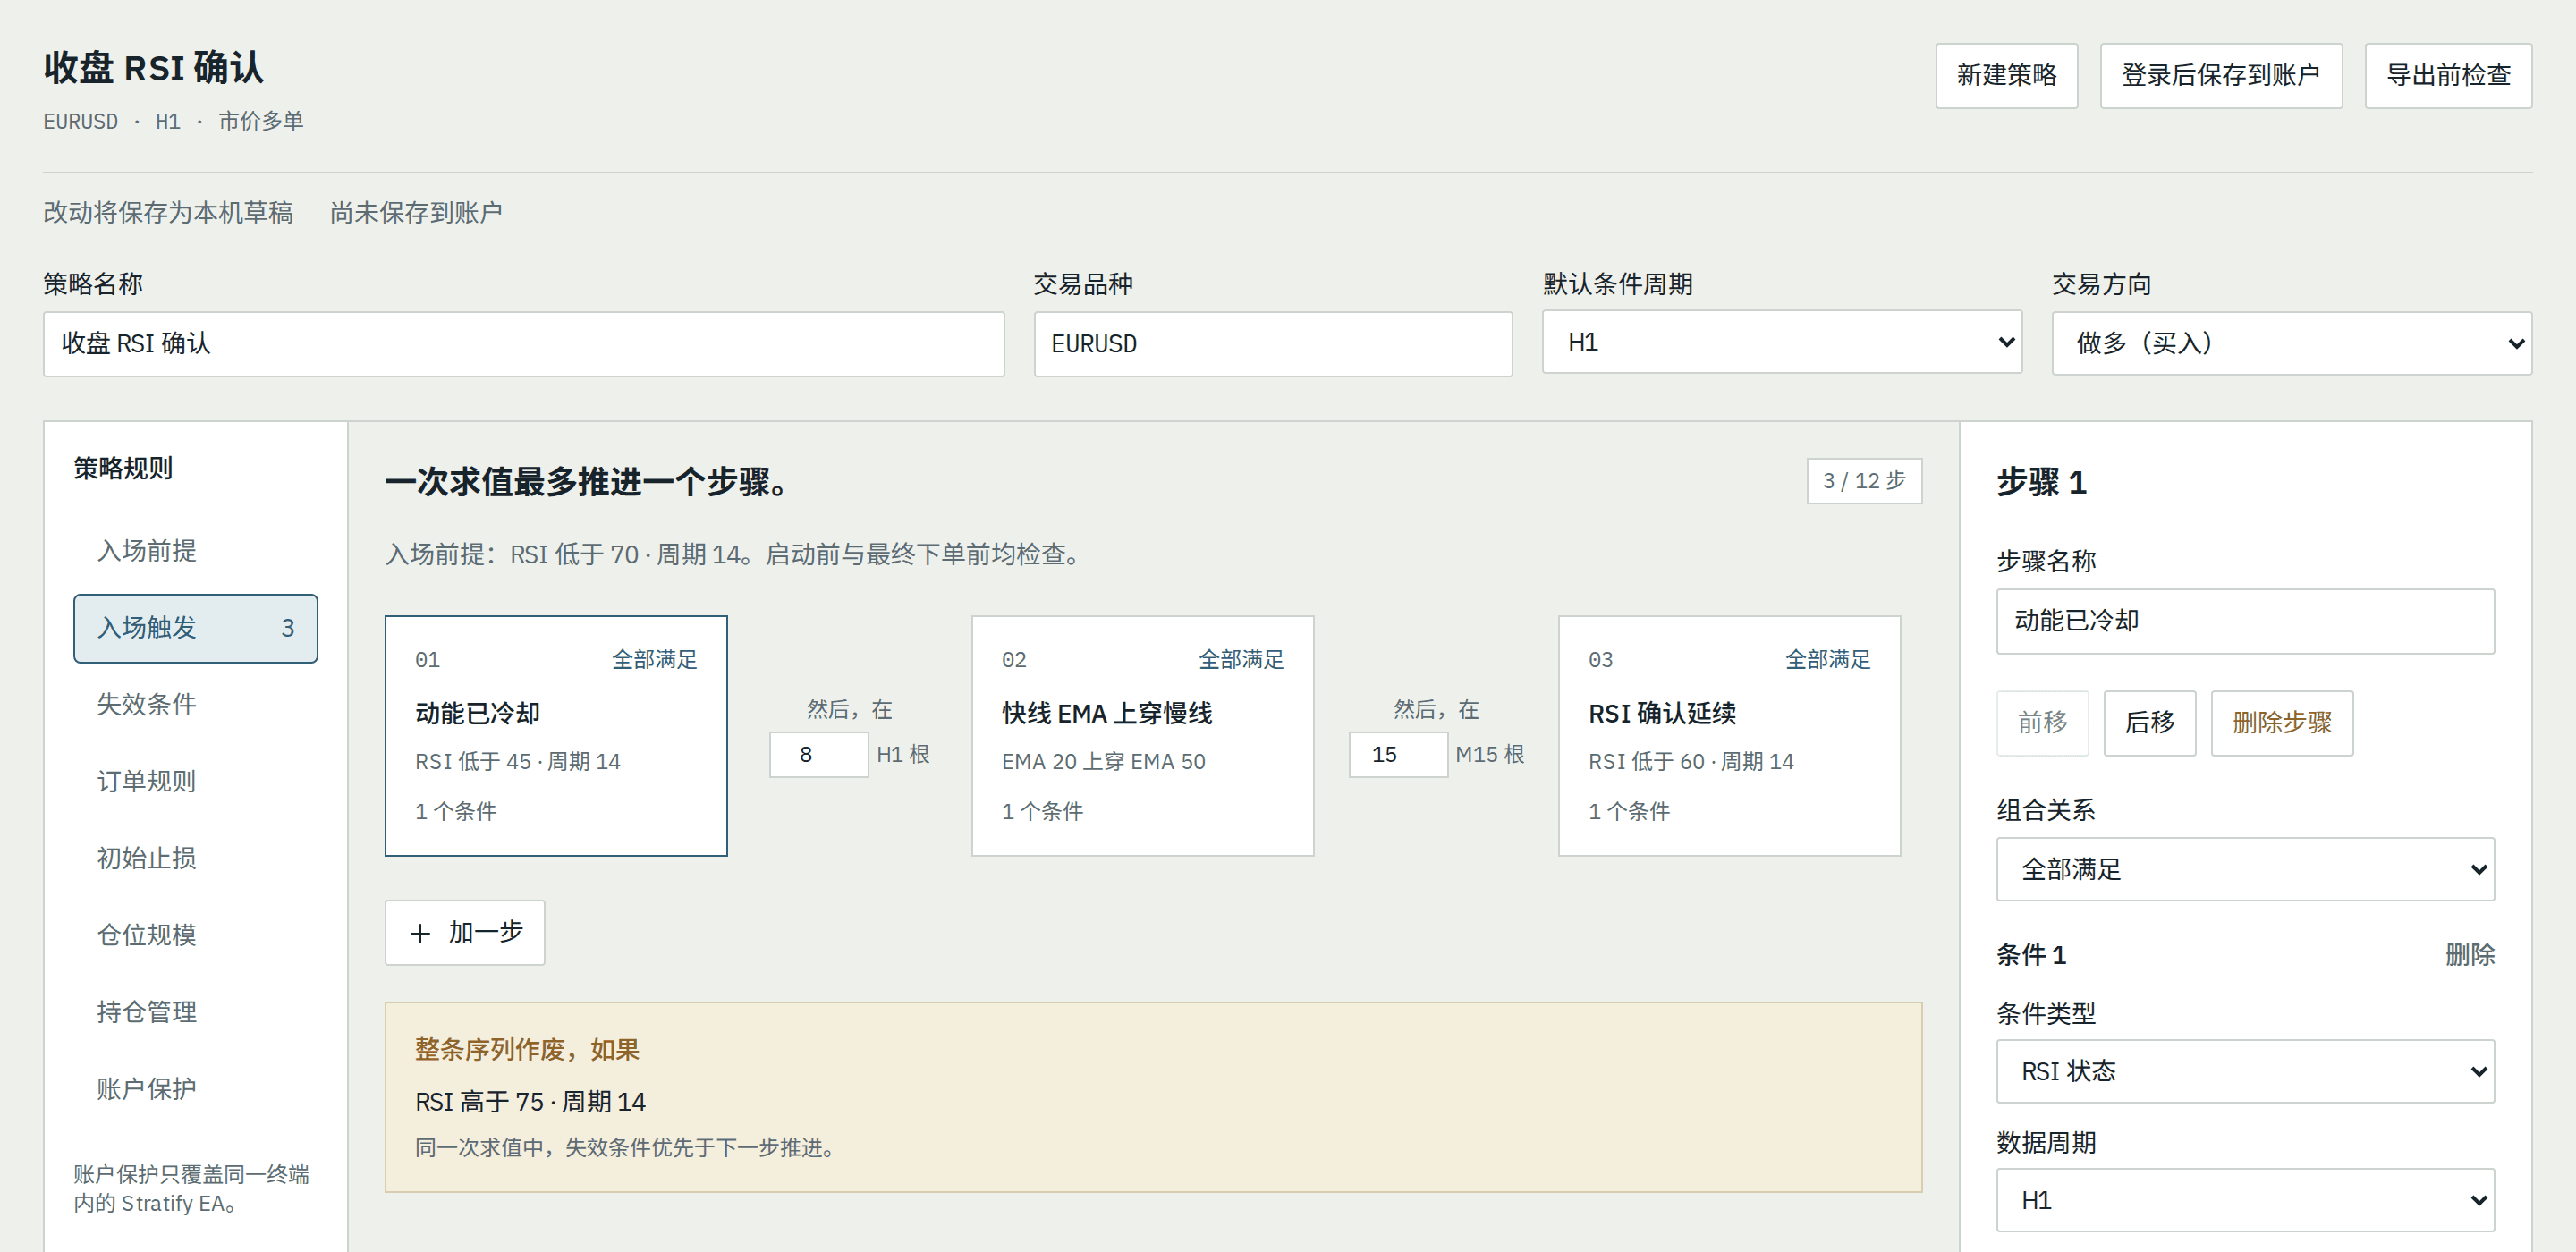Screen dimensions: 2576x1252
Task: Click the 交易品种 EURUSD field
Action: click(1272, 344)
